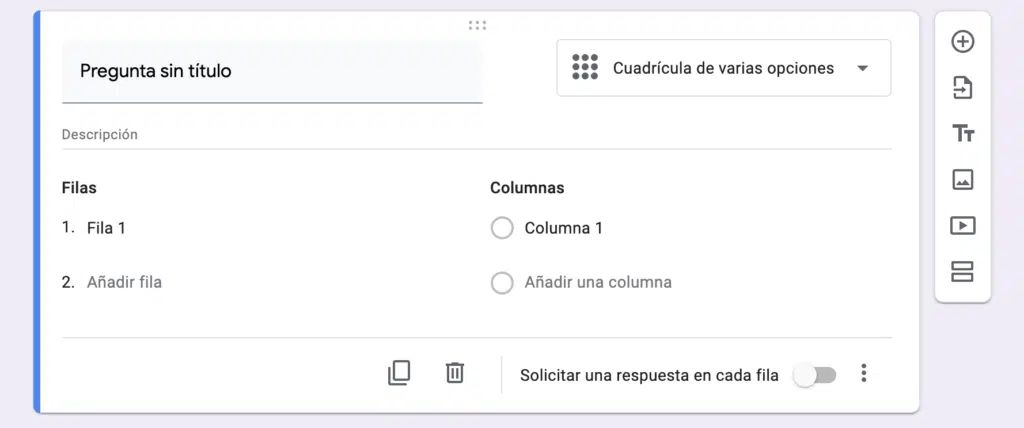Add a new section to form

tap(962, 271)
